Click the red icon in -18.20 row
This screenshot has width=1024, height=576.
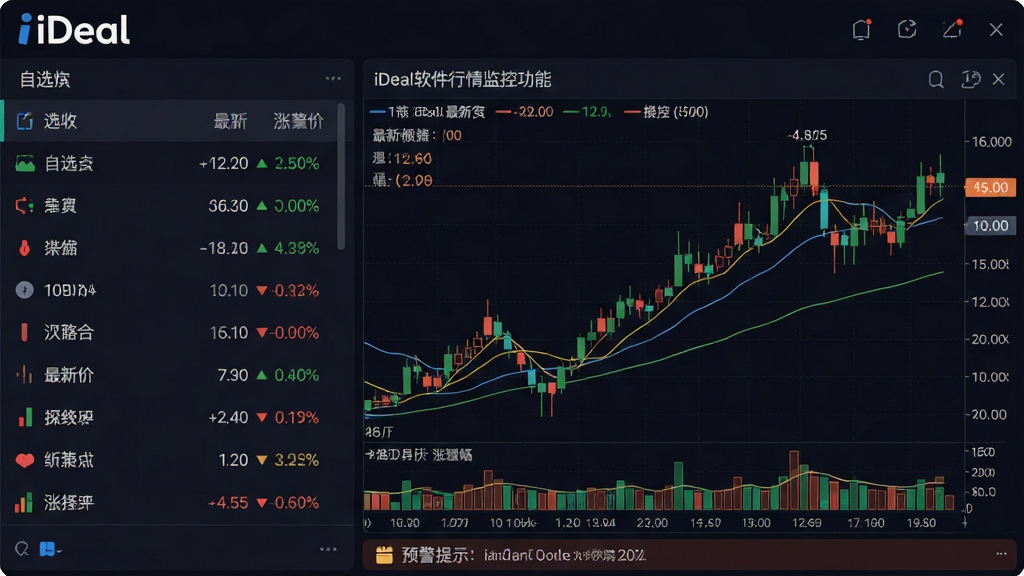(24, 248)
